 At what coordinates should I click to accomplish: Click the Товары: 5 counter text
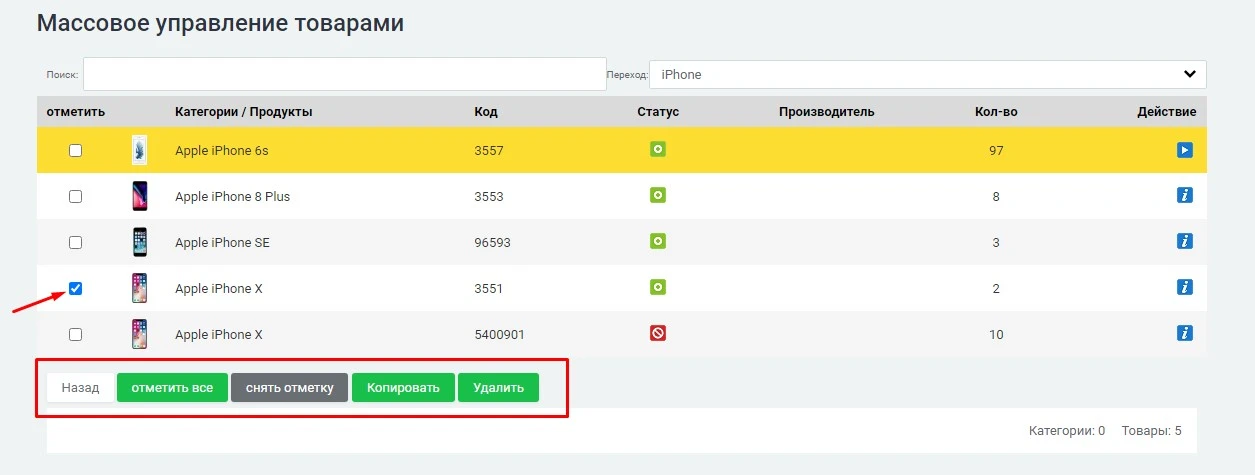click(1152, 431)
